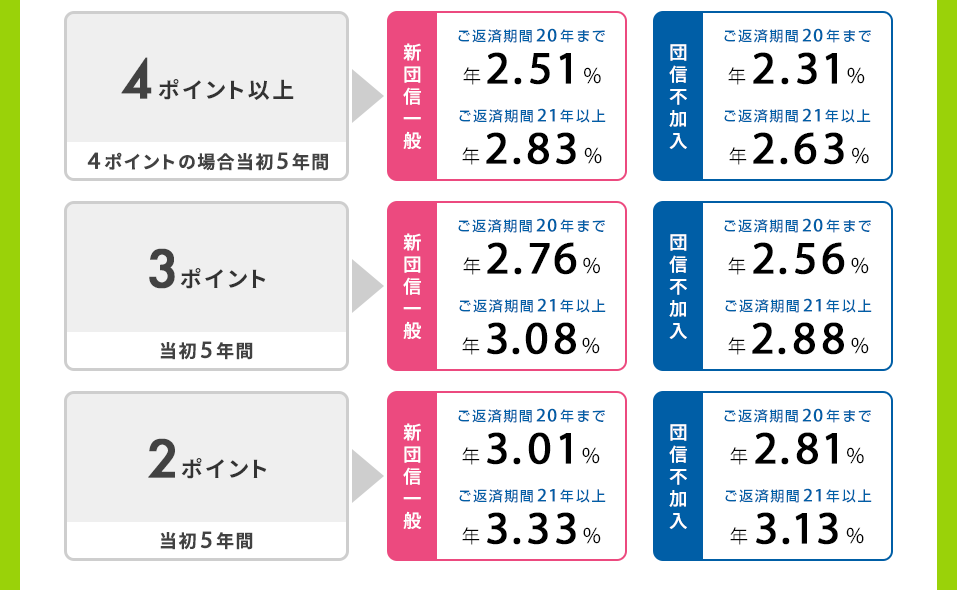
Task: Click the pink 新団信一般 label in middle row
Action: [412, 286]
